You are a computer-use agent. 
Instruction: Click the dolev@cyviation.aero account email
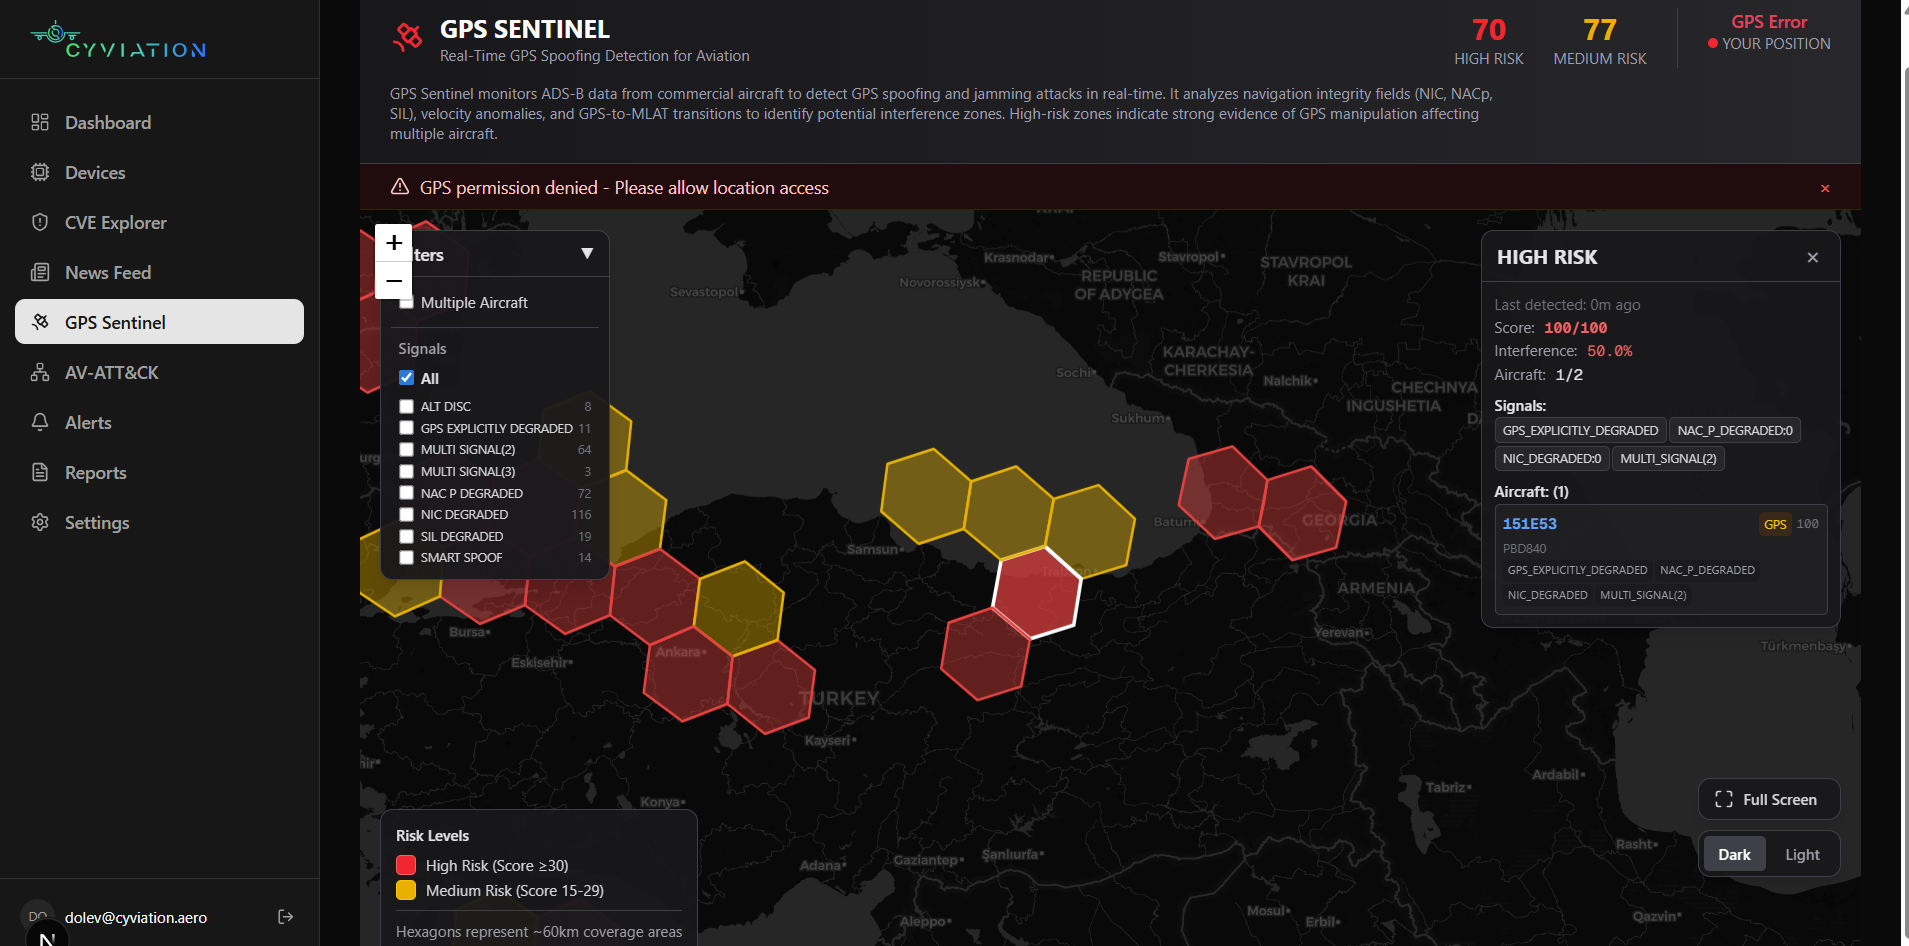[x=136, y=917]
